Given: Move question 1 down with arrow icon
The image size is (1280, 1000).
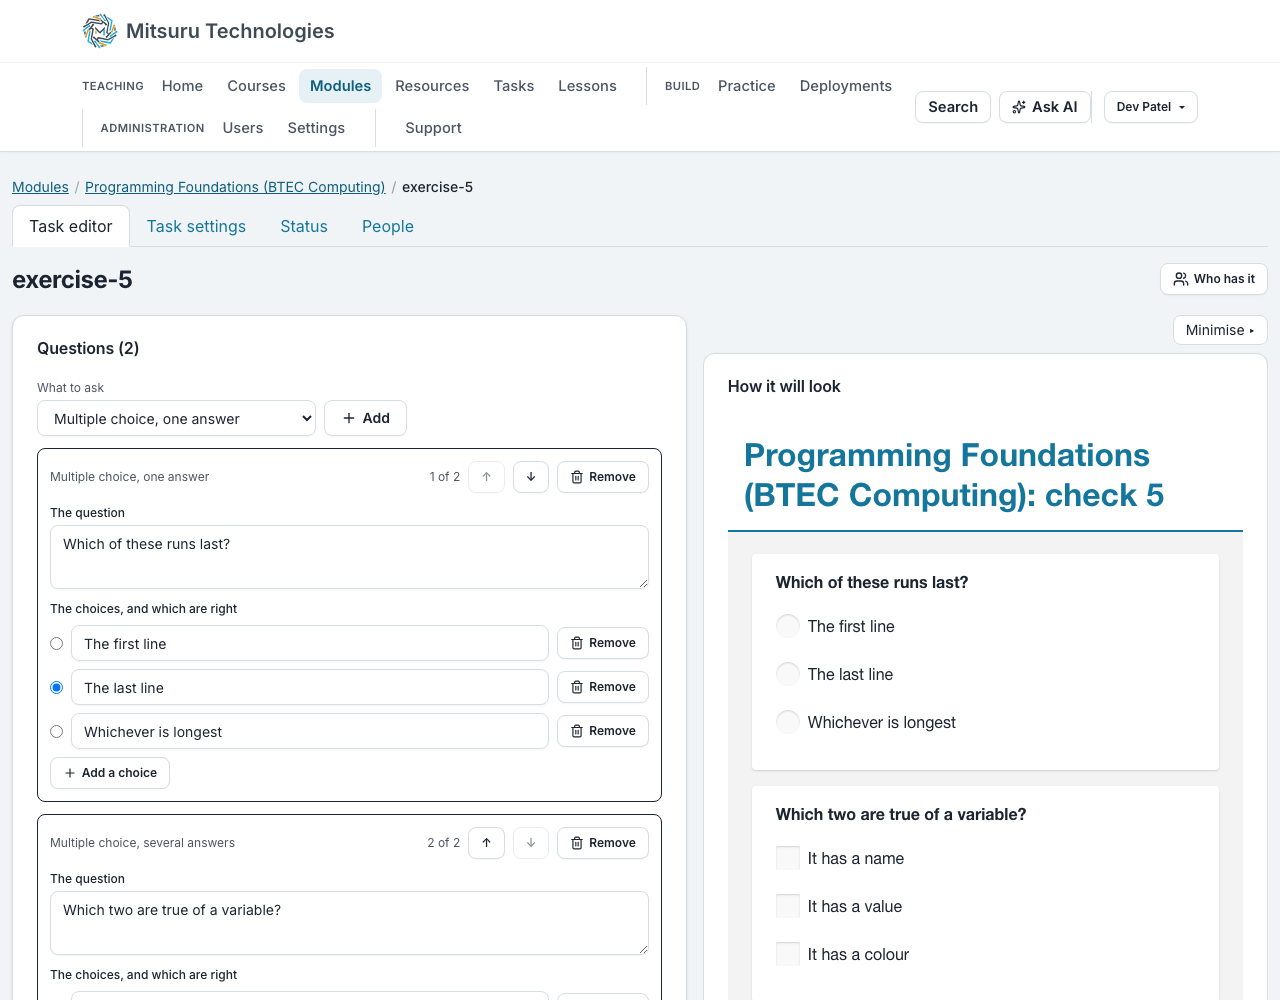Looking at the screenshot, I should tap(531, 477).
